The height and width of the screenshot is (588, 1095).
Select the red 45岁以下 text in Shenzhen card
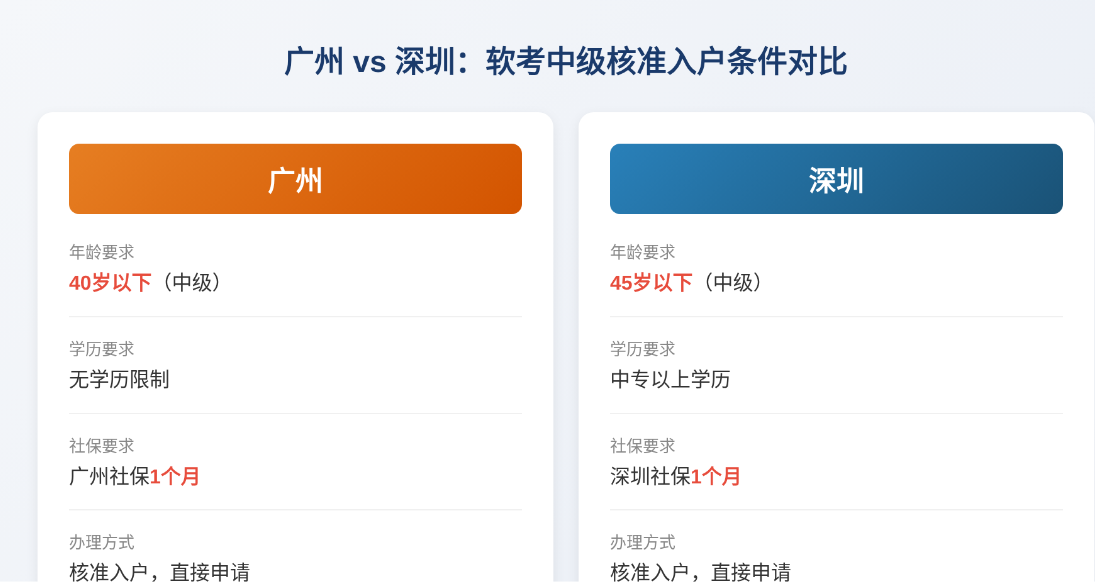pyautogui.click(x=652, y=283)
